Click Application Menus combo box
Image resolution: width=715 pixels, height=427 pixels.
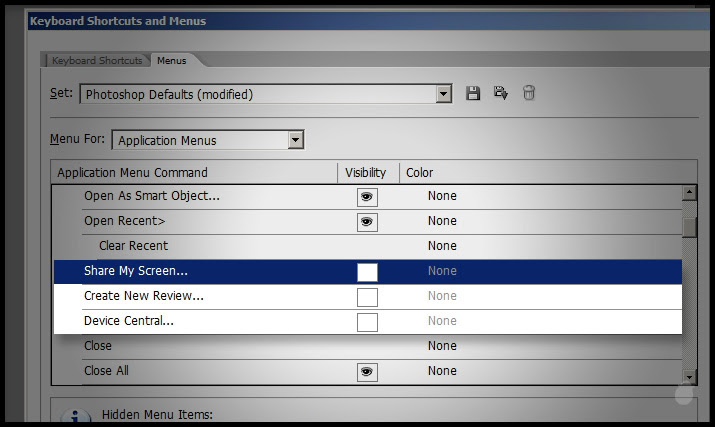(x=208, y=140)
